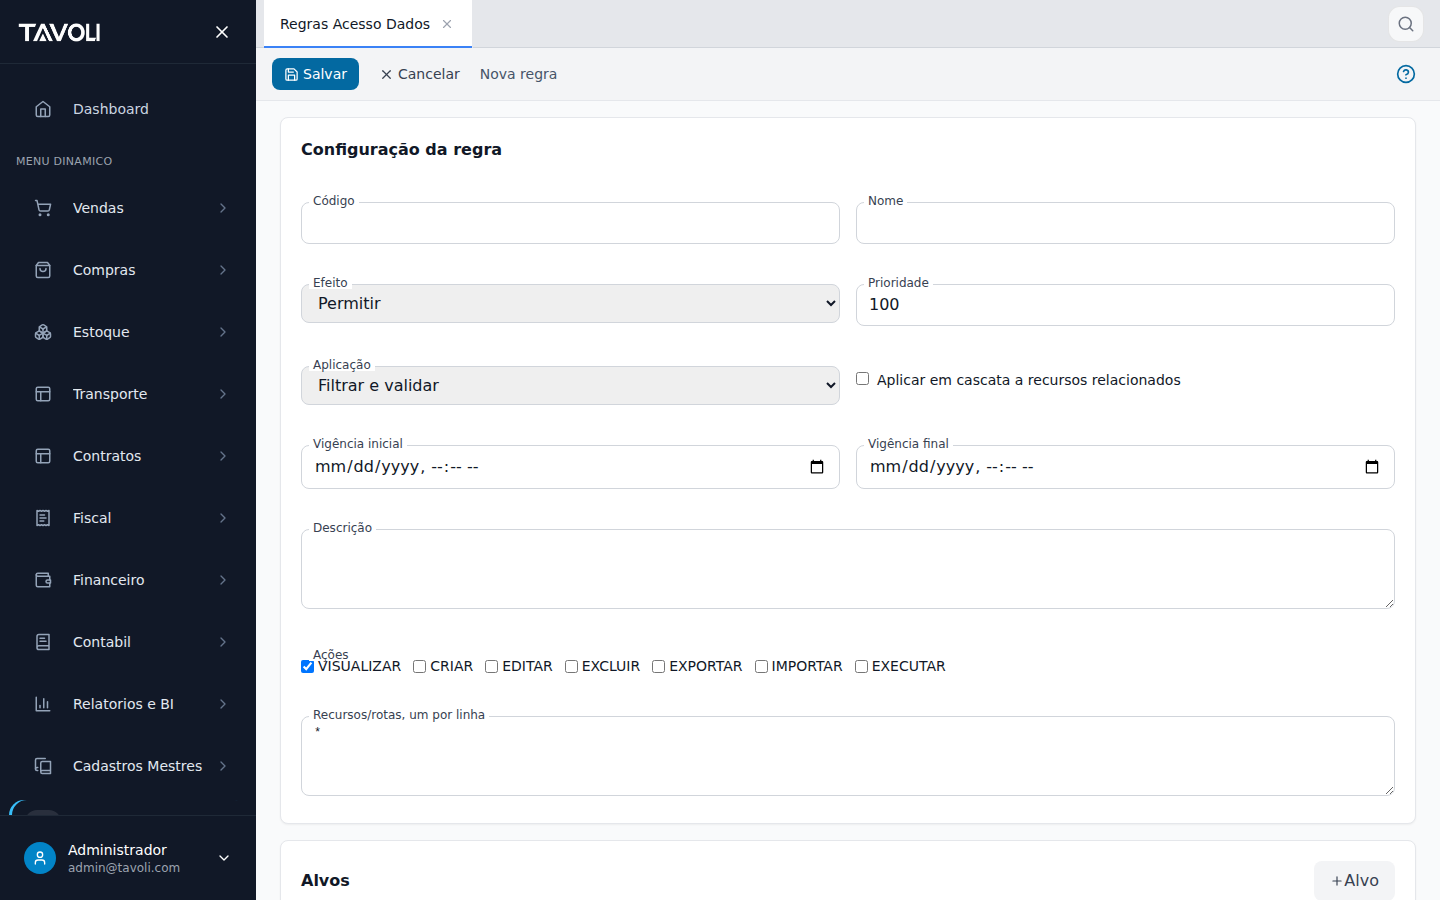1440x900 pixels.
Task: Click the Fiscal document icon
Action: (x=43, y=518)
